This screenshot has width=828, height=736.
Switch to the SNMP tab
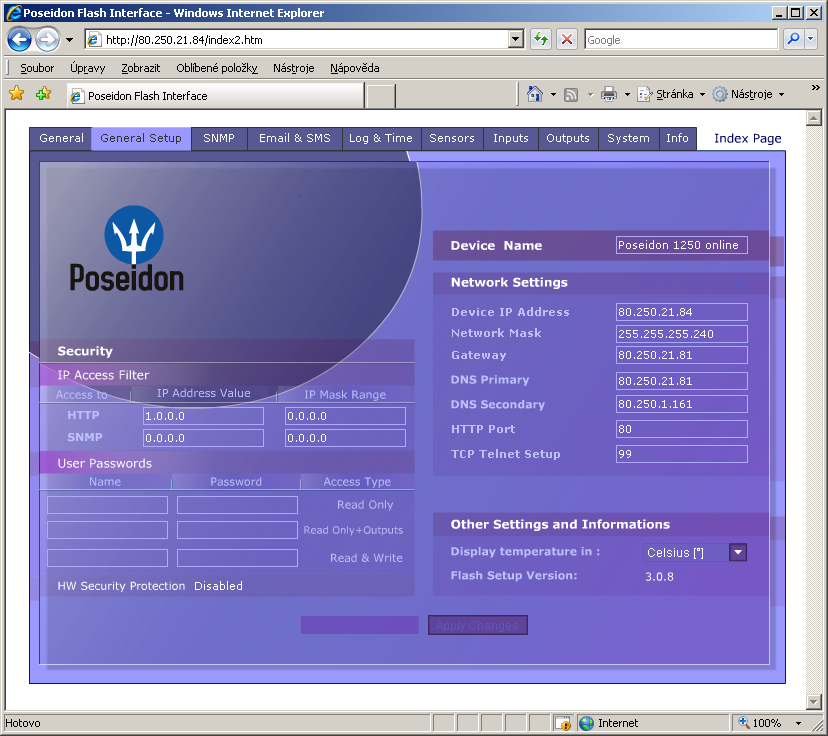(219, 138)
